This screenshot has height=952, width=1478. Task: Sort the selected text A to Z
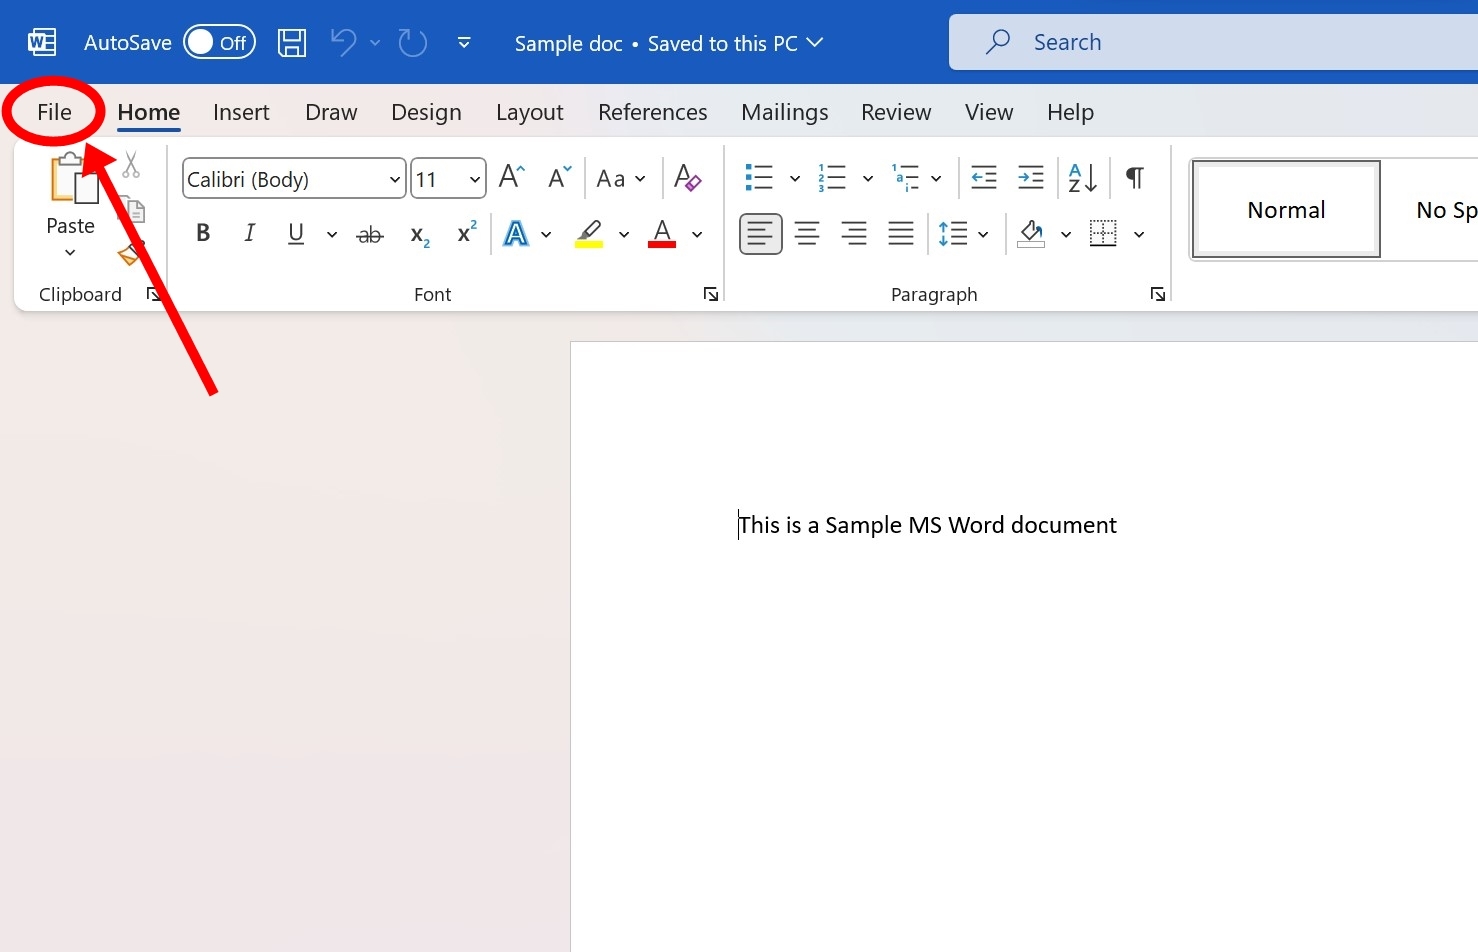point(1082,178)
